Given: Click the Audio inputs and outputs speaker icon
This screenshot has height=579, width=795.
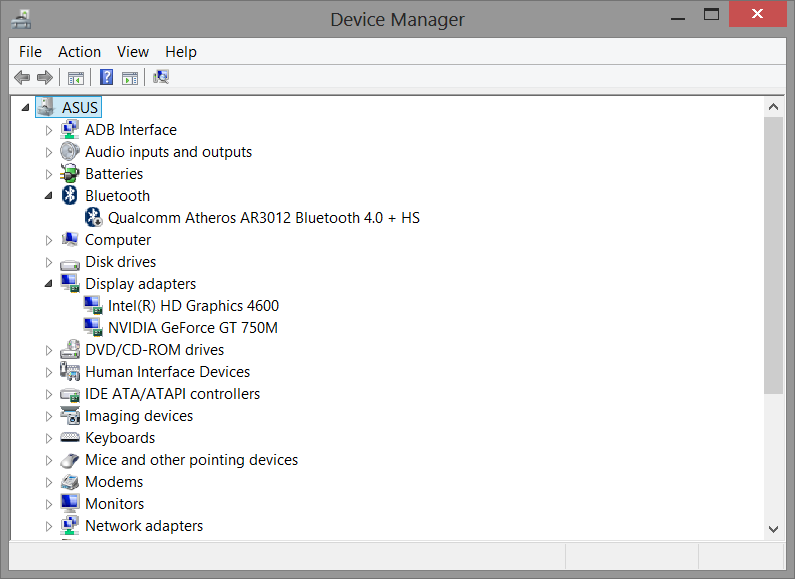Looking at the screenshot, I should 69,151.
